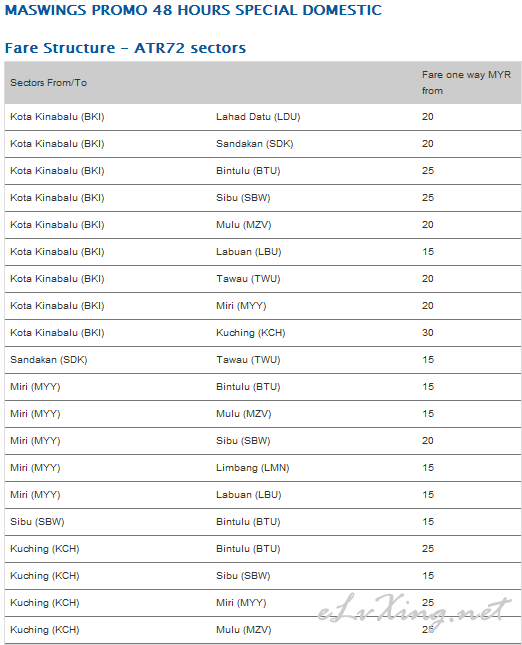The width and height of the screenshot is (522, 645).
Task: Click the eLvXing.net watermark
Action: point(415,610)
